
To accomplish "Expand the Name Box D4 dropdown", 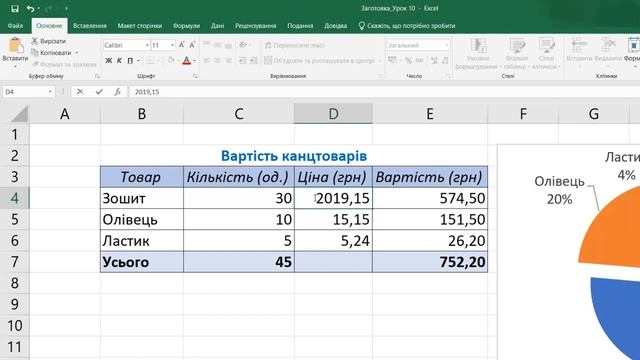I will click(x=50, y=92).
